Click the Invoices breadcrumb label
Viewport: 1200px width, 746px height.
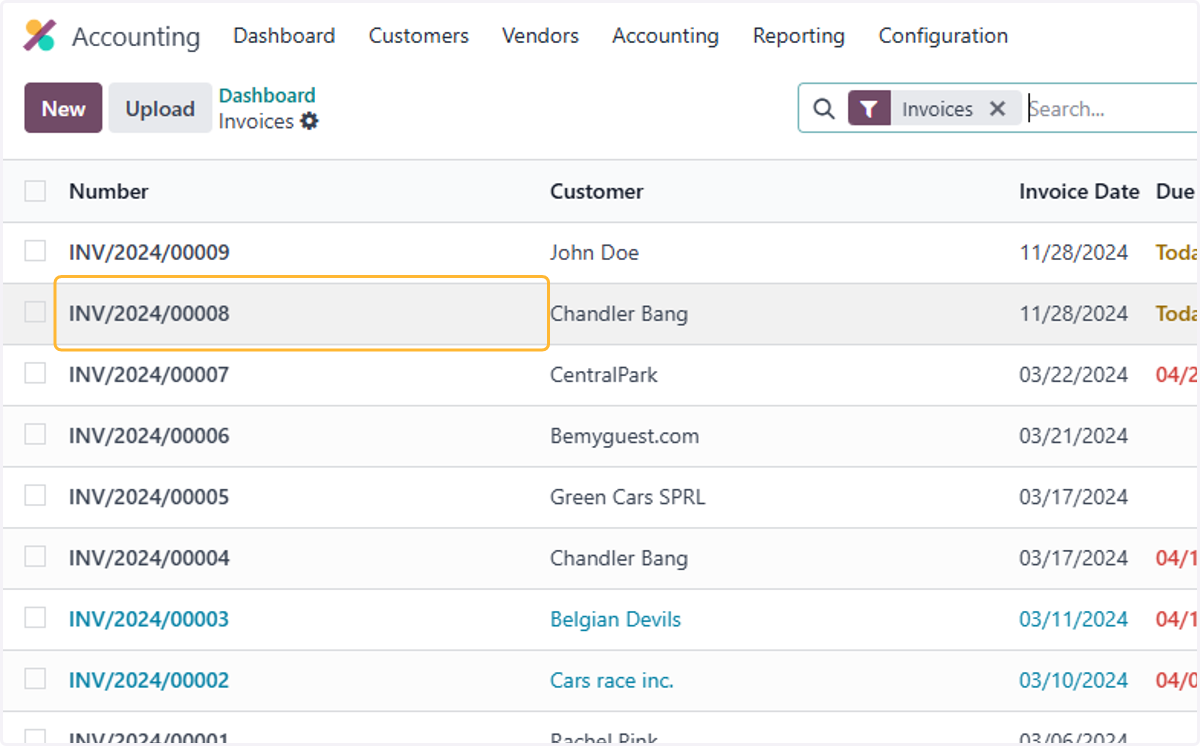(256, 121)
